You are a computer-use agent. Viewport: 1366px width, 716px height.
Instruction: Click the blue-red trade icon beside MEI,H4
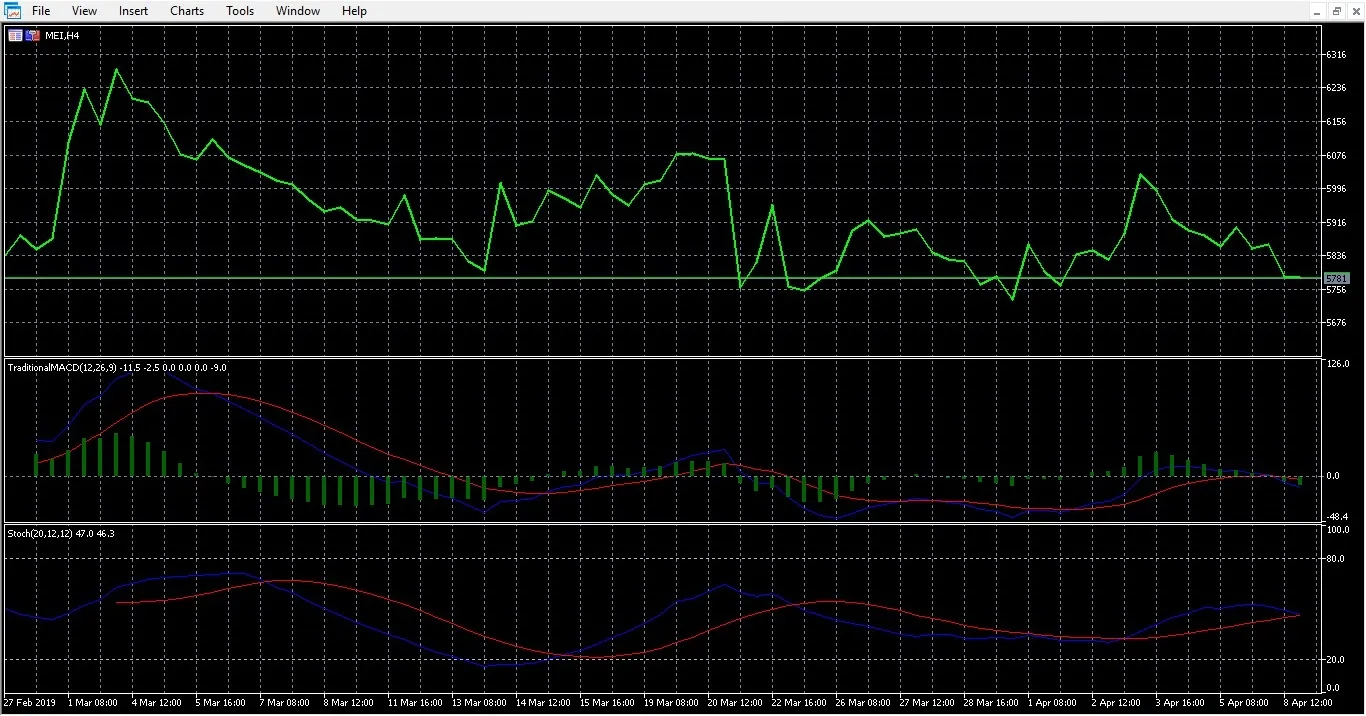[x=33, y=35]
